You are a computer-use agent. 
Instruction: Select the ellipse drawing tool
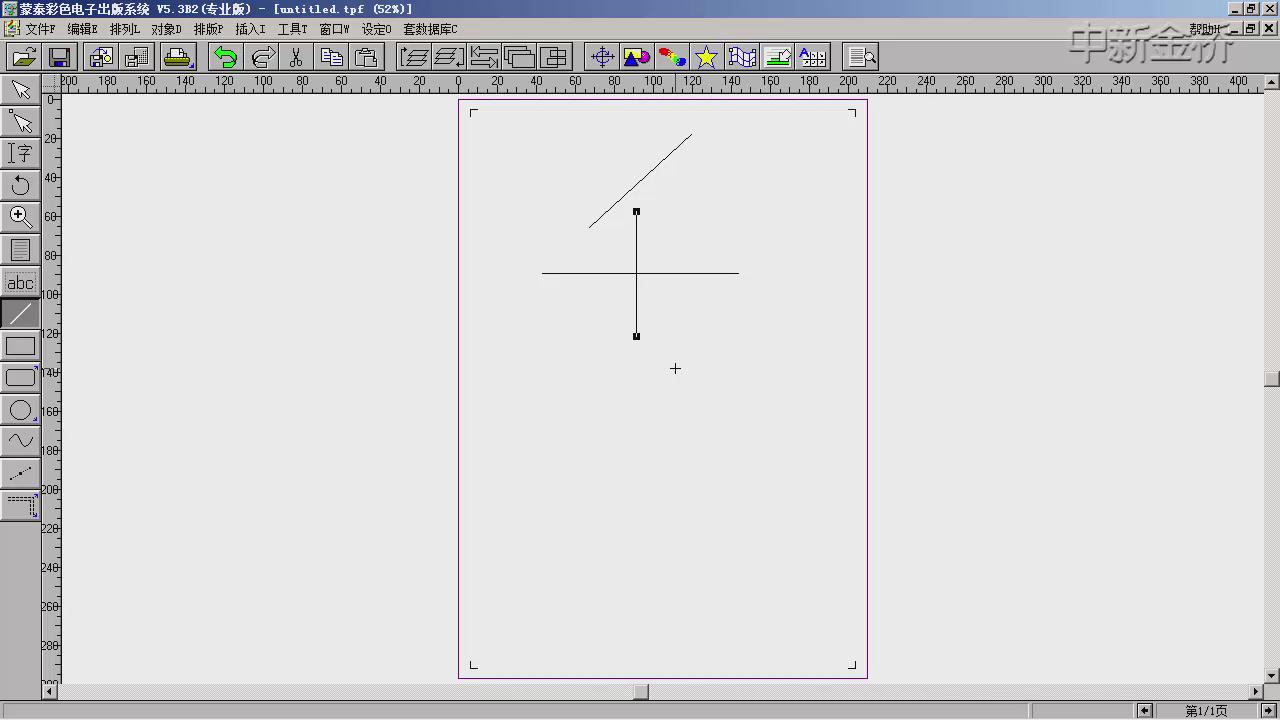click(20, 410)
